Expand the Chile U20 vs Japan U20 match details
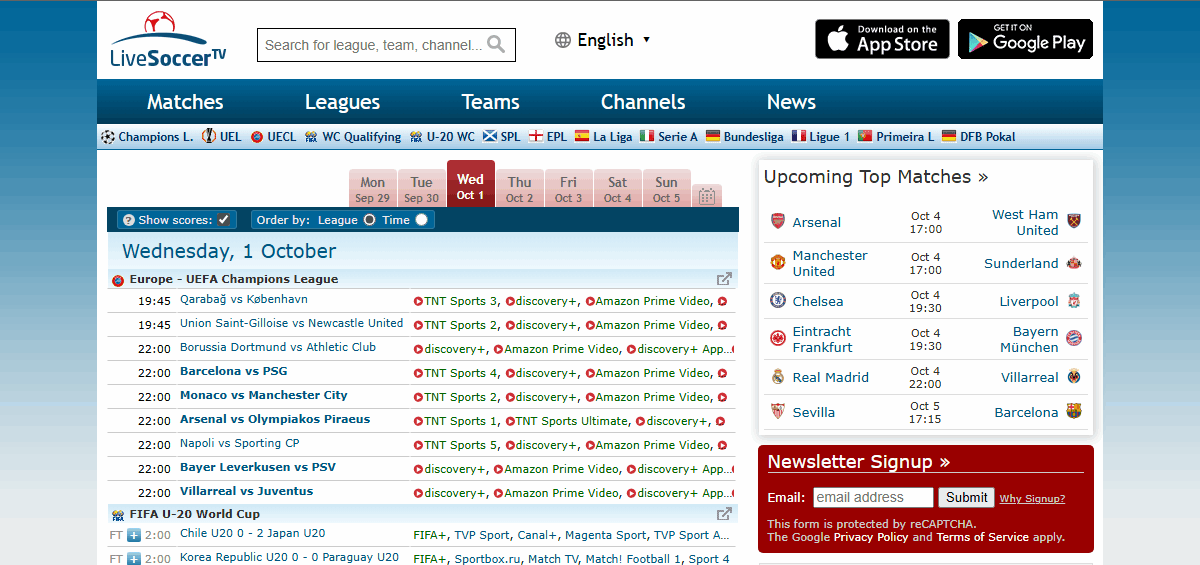 134,535
